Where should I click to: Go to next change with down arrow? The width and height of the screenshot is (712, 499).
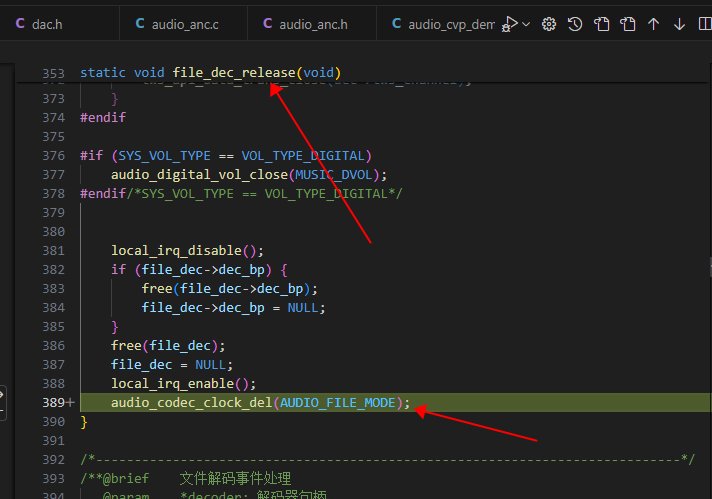(679, 24)
